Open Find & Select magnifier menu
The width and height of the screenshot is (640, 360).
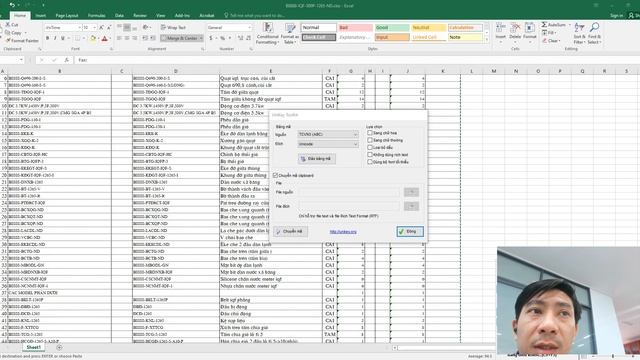pos(594,33)
